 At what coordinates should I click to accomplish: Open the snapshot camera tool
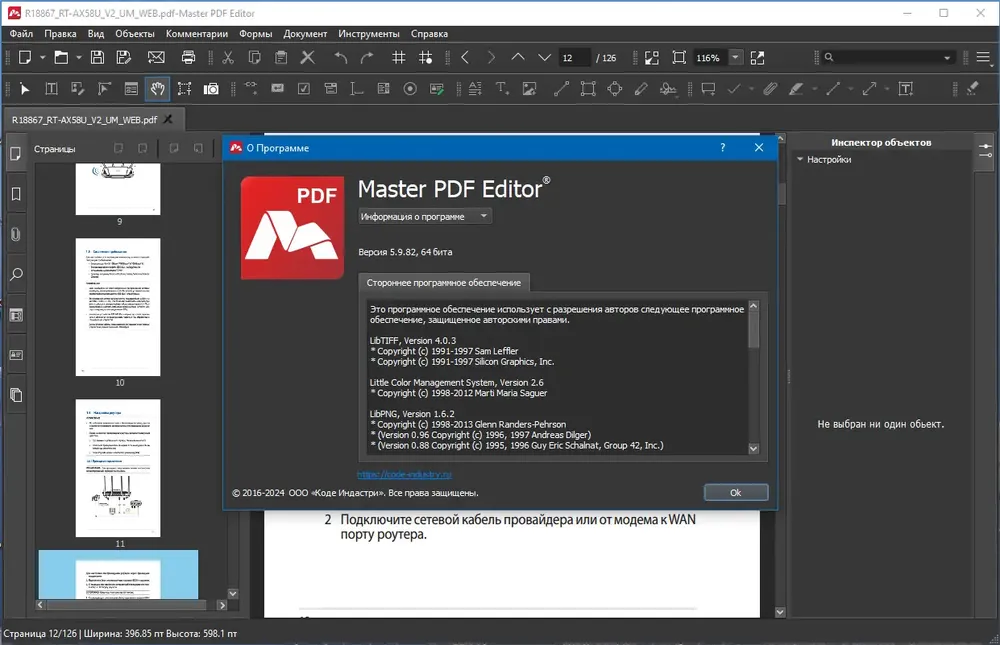210,89
